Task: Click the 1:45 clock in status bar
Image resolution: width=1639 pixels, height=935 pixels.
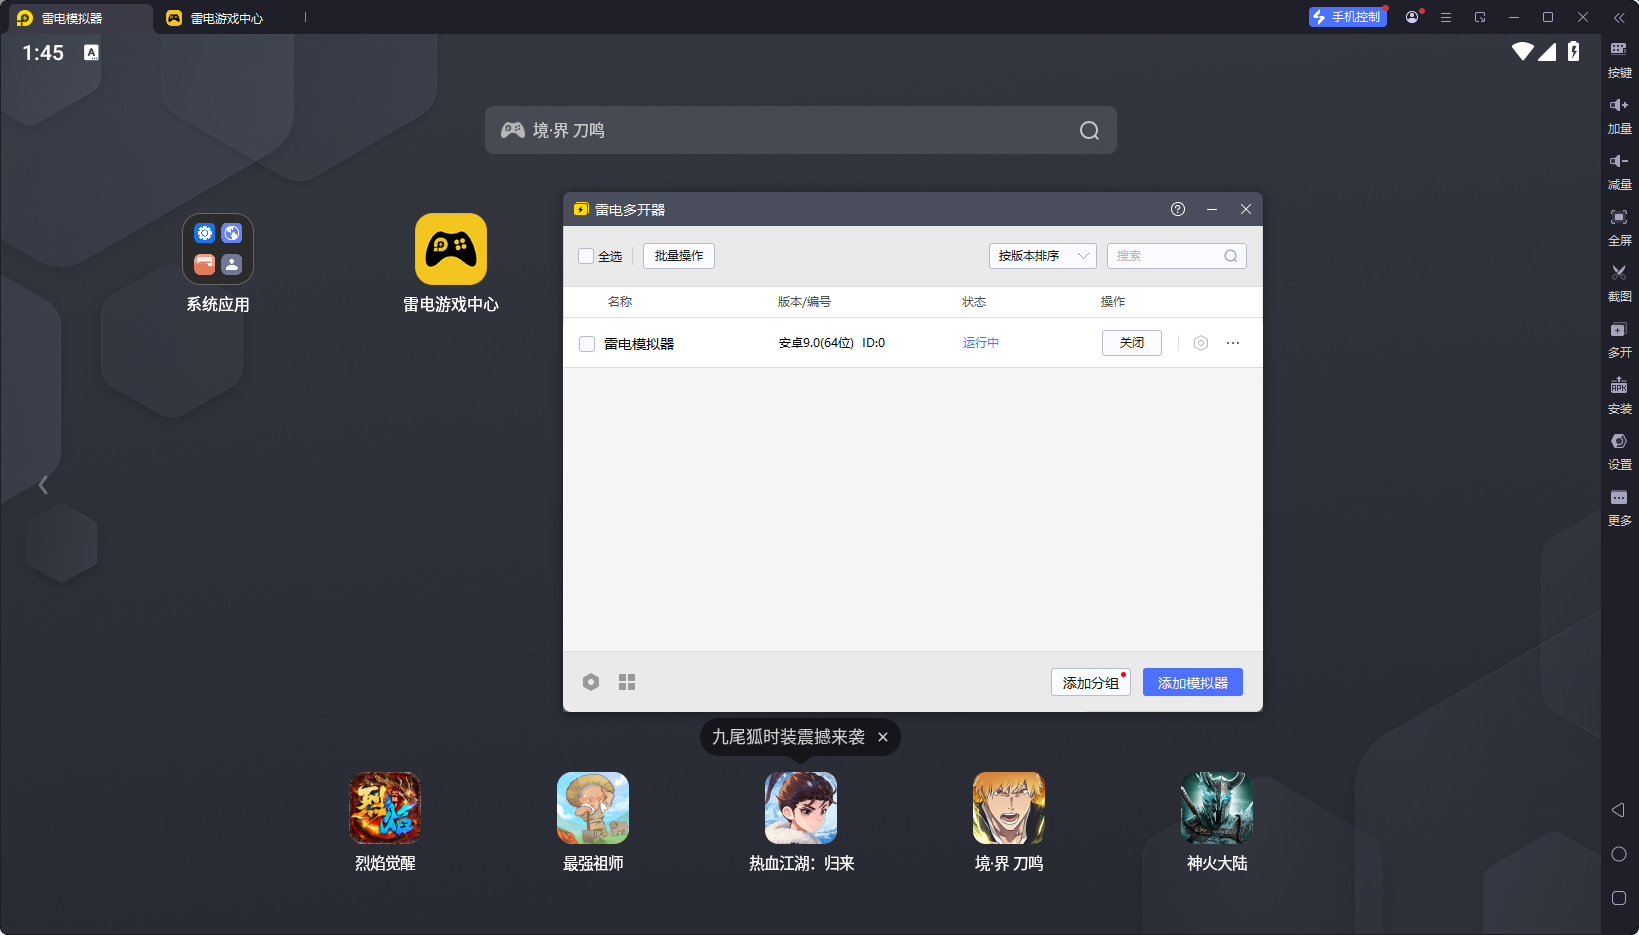Action: tap(43, 53)
